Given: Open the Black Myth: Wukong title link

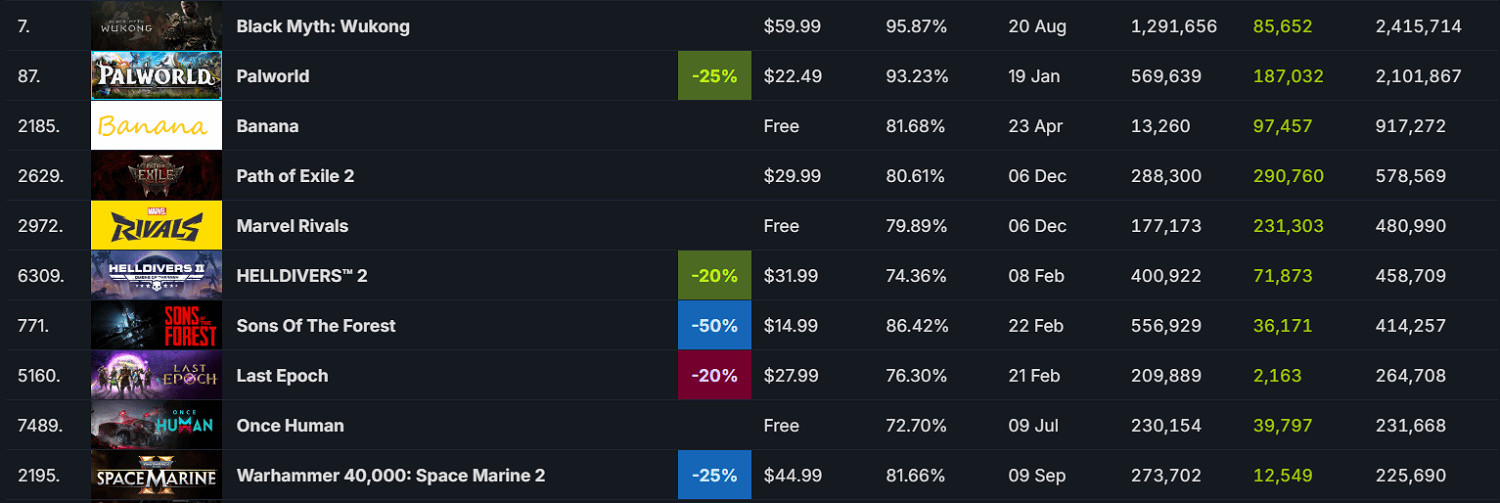Looking at the screenshot, I should [x=323, y=26].
